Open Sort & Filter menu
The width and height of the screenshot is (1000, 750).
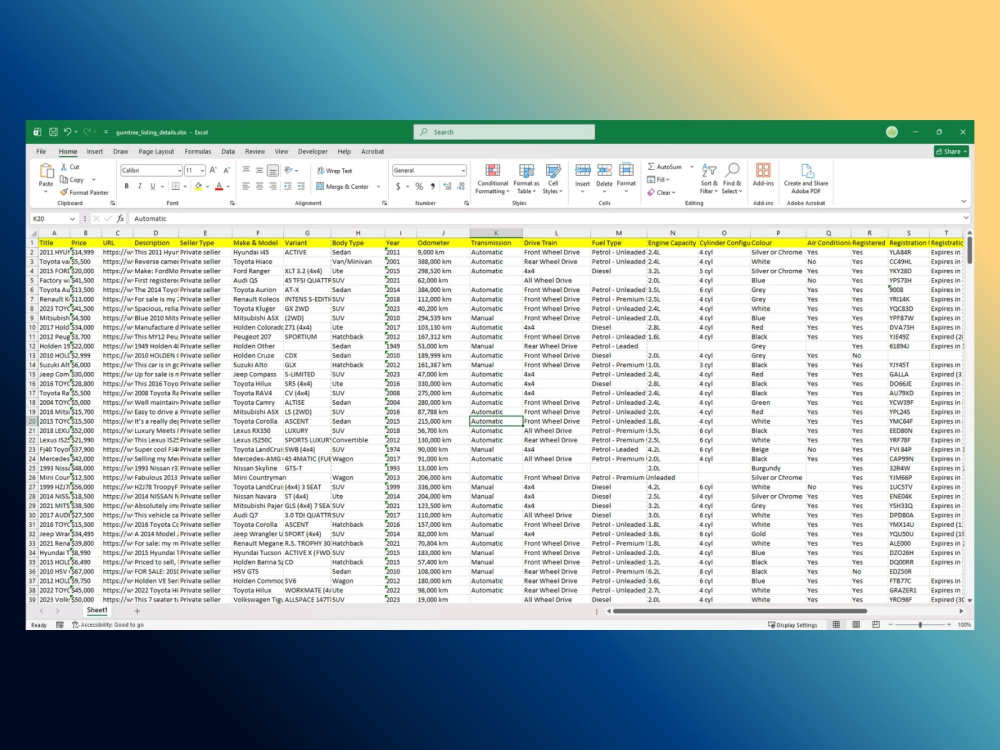(709, 179)
